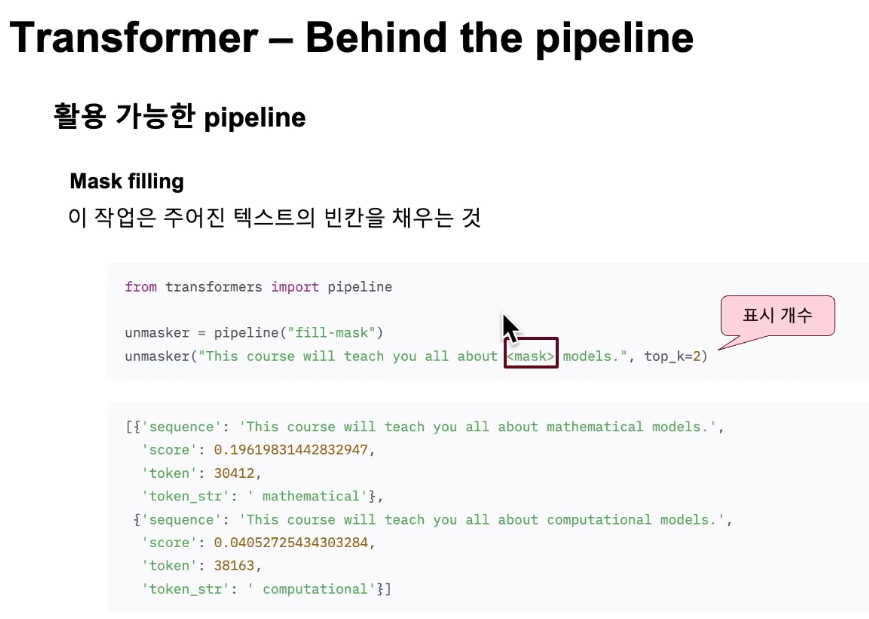The height and width of the screenshot is (619, 869).
Task: Click the ' mathematical' token_str value
Action: (307, 496)
